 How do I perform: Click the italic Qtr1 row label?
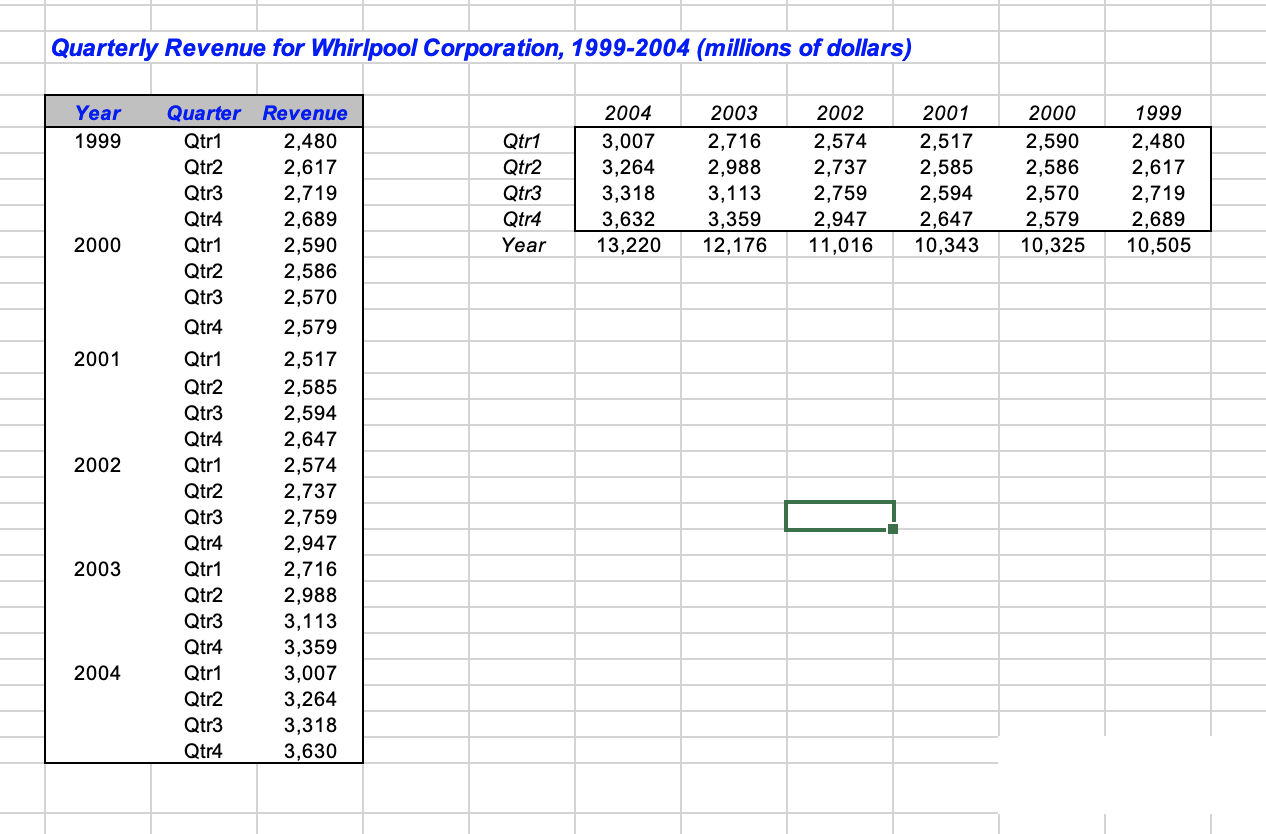[x=524, y=141]
